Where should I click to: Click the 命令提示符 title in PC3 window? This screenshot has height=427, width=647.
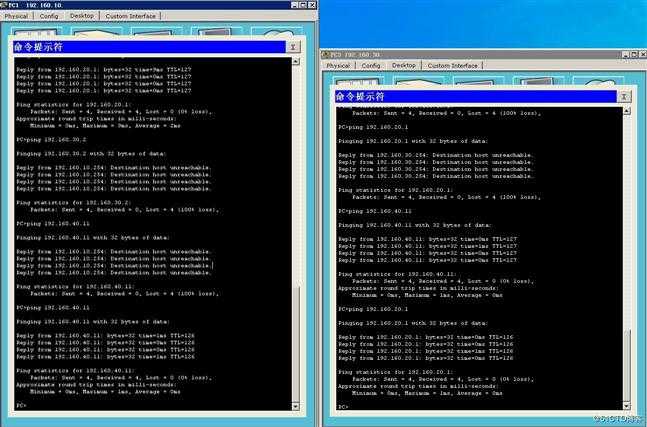[x=360, y=97]
